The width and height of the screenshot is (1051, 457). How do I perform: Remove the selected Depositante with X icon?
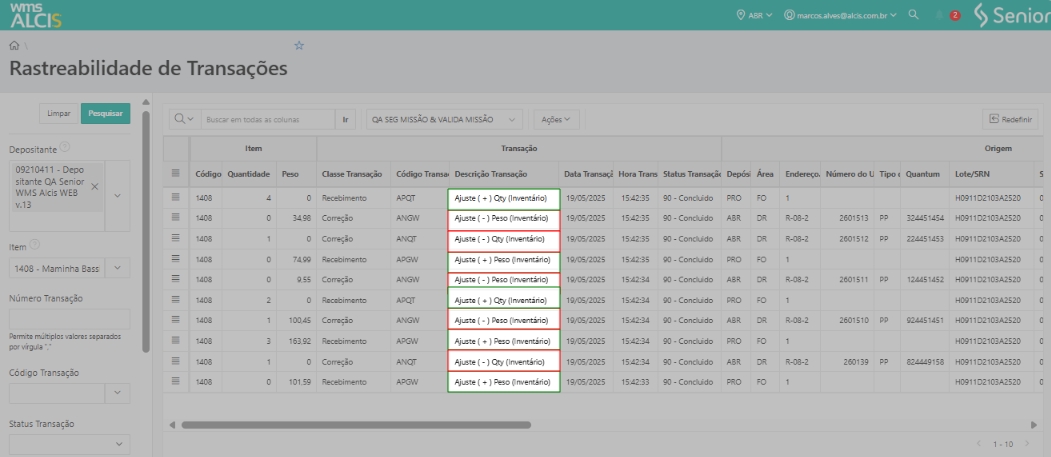point(95,187)
